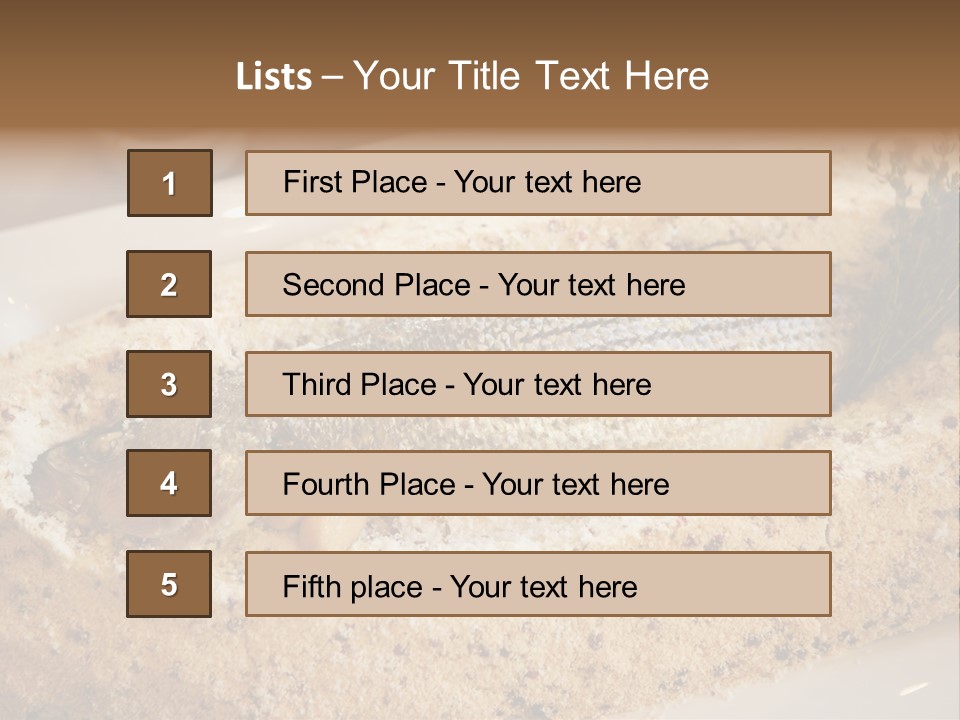Select the number 4 box
This screenshot has height=720, width=960.
coord(169,483)
